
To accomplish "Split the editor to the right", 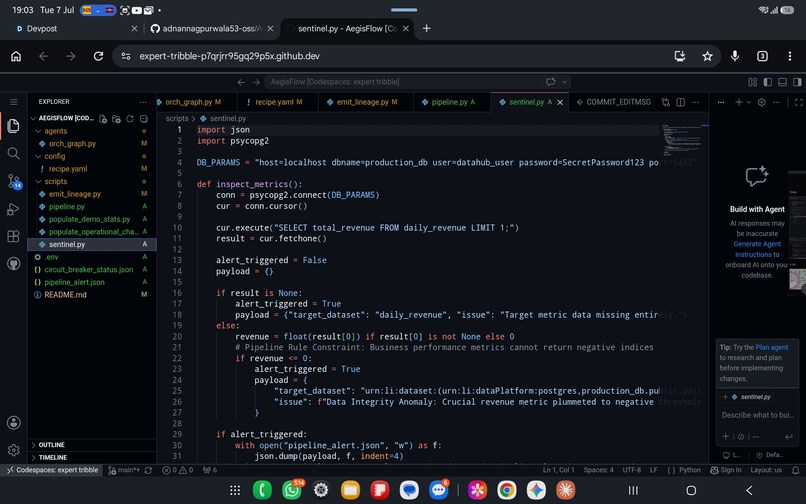I will pyautogui.click(x=681, y=102).
